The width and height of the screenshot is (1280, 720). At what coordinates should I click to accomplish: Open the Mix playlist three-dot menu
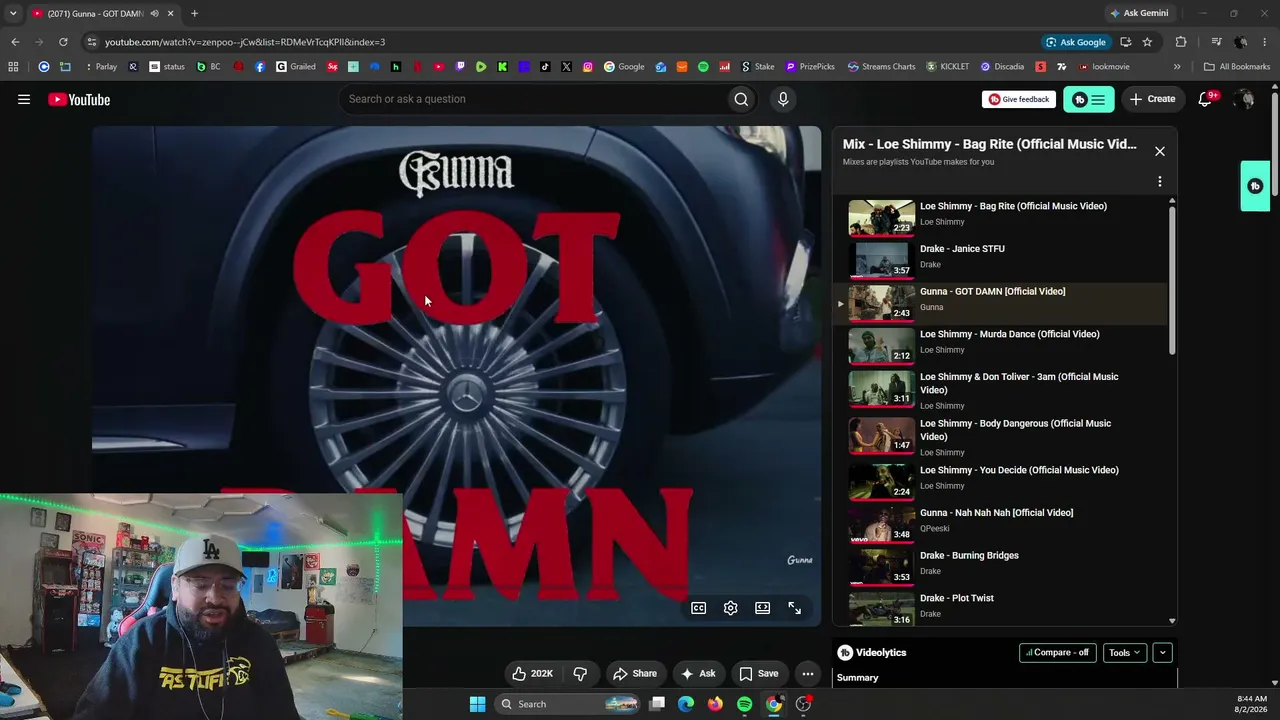1160,182
